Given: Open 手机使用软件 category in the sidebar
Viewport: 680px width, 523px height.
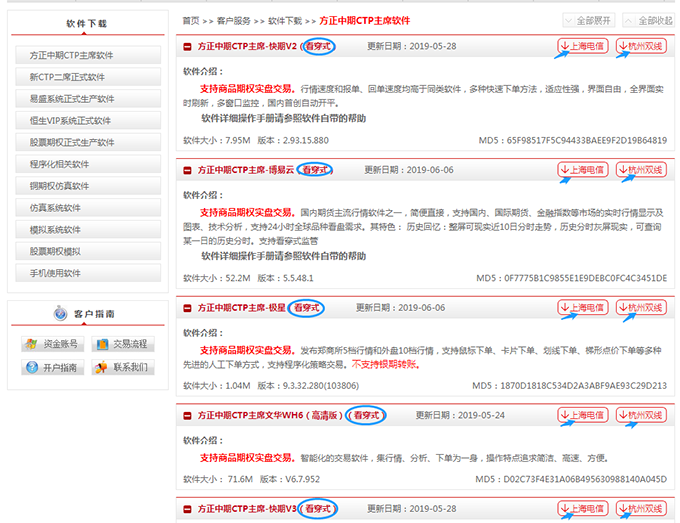Looking at the screenshot, I should click(x=75, y=273).
